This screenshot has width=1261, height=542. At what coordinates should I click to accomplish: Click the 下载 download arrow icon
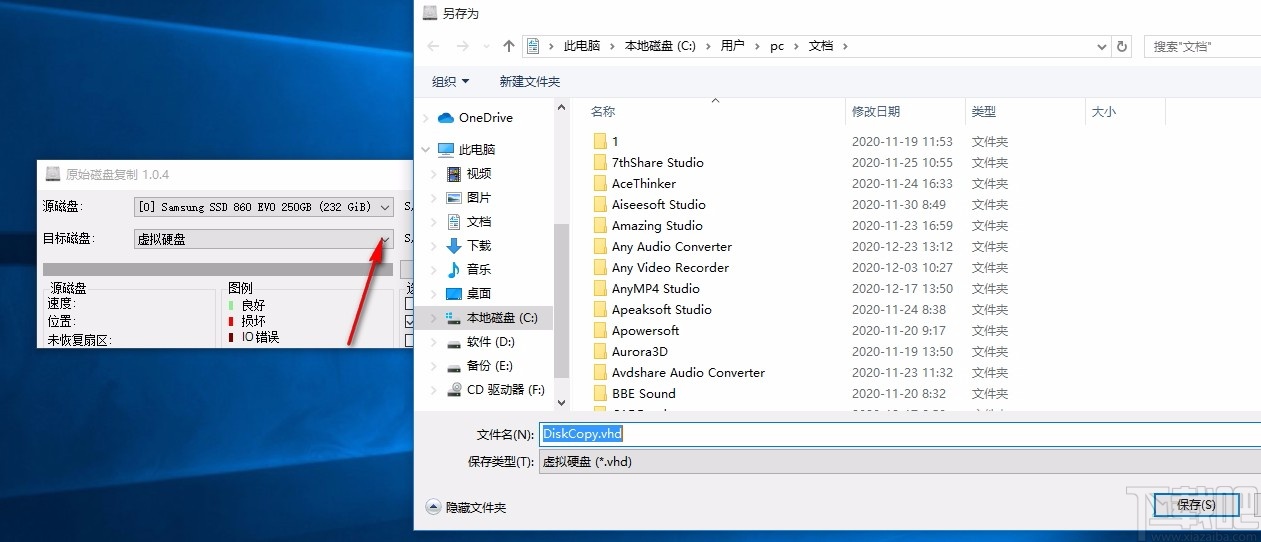click(454, 246)
